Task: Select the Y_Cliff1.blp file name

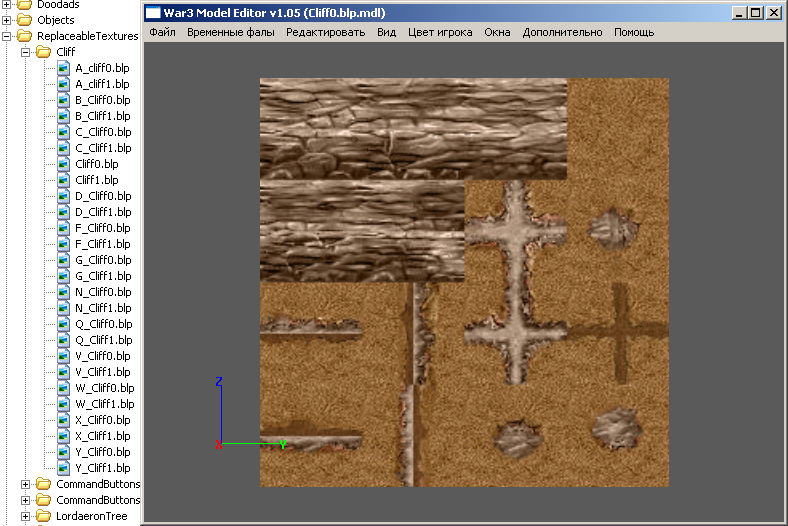Action: [x=103, y=468]
